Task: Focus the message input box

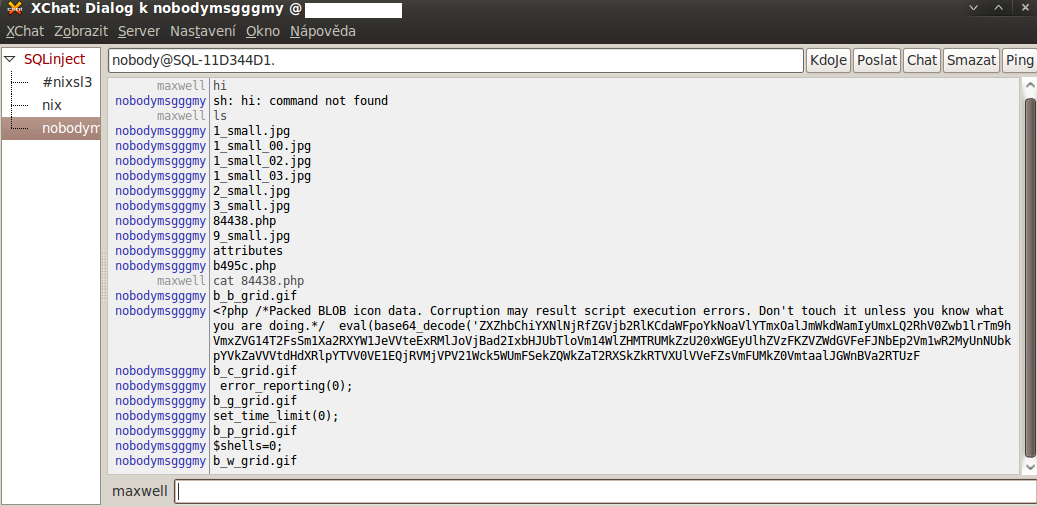Action: click(605, 491)
